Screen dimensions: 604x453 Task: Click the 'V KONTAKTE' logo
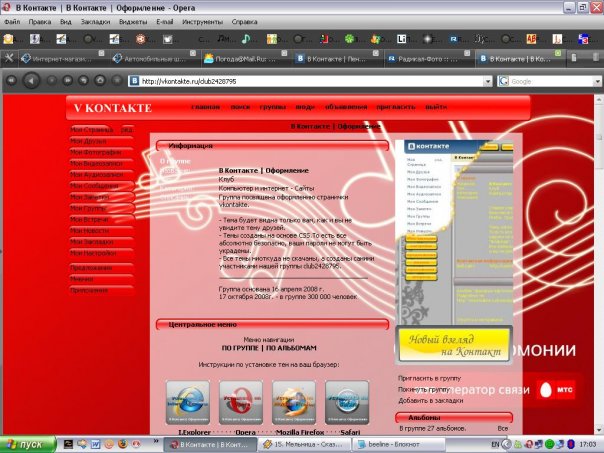click(x=112, y=108)
